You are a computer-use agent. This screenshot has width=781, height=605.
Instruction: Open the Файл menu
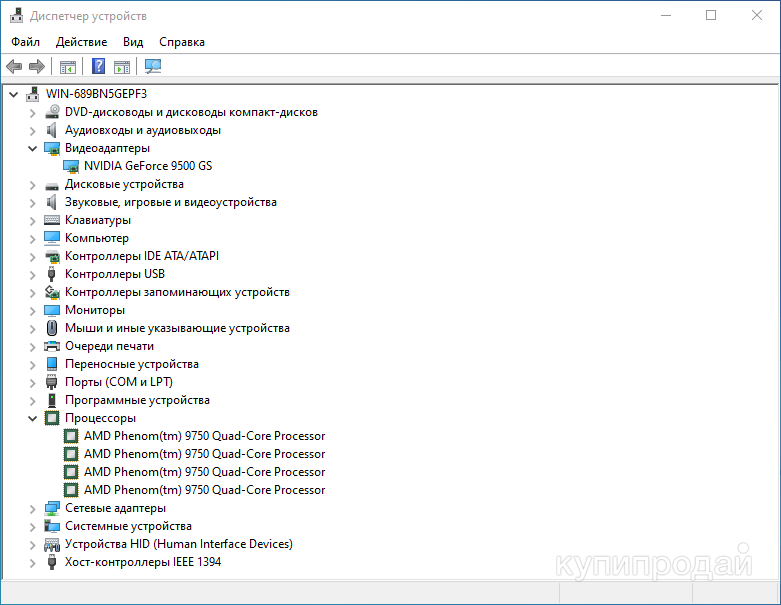tap(26, 42)
